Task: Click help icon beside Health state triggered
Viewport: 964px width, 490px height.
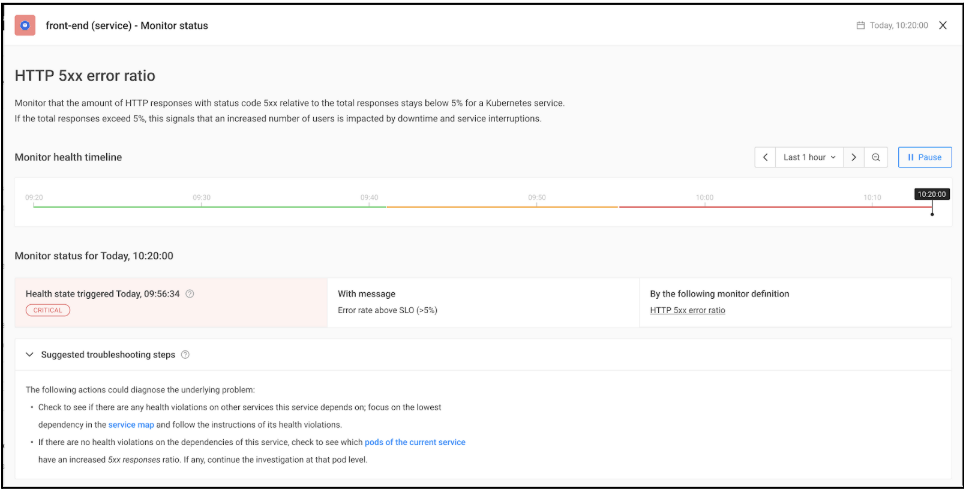Action: point(190,294)
